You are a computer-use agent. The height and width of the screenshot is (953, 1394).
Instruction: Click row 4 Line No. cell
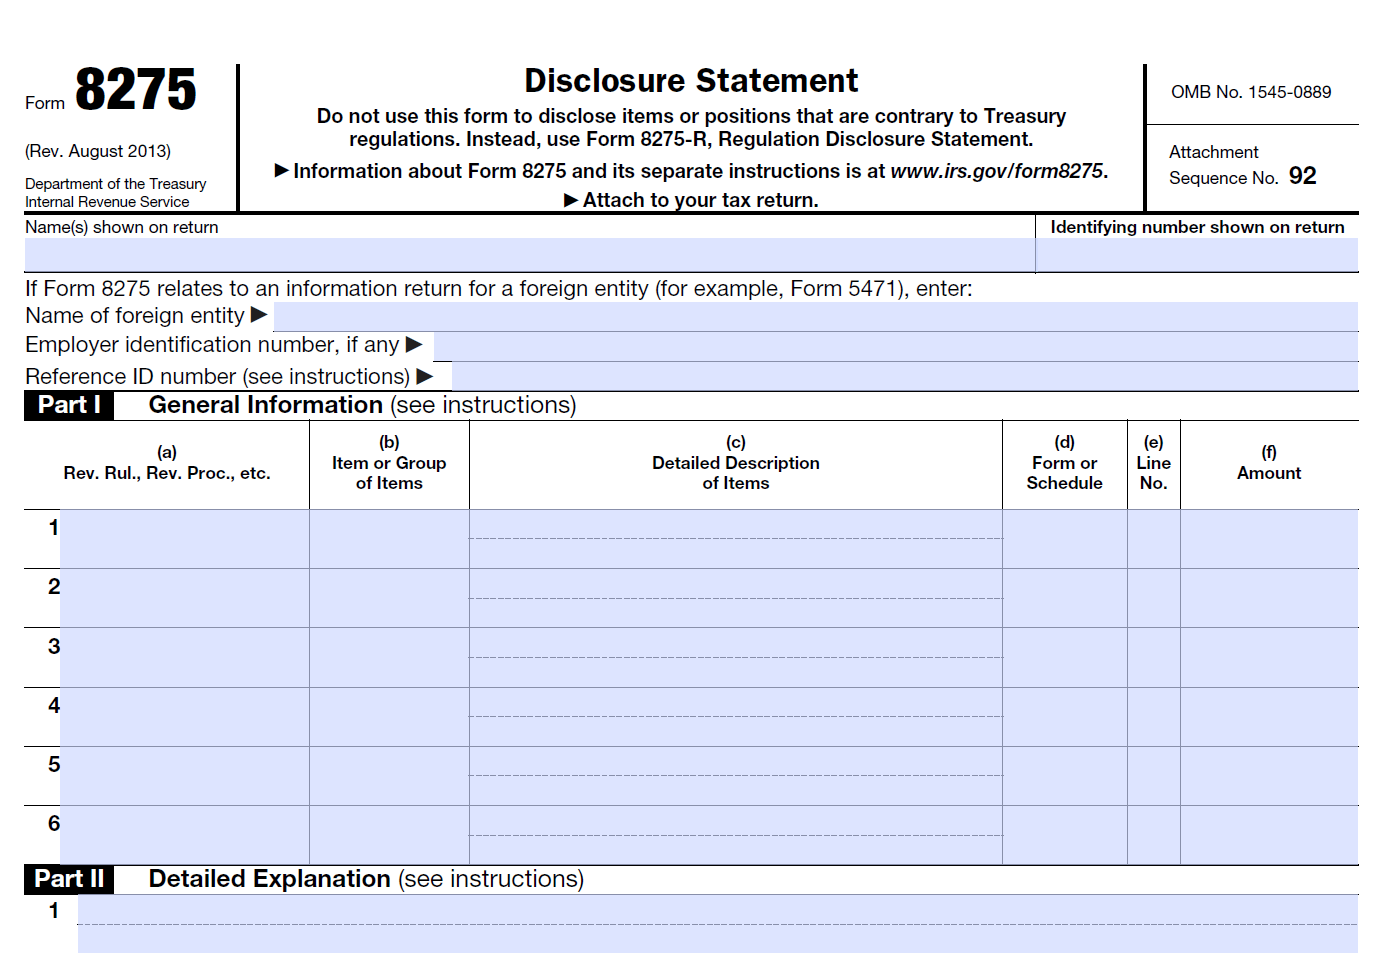[x=1153, y=716]
